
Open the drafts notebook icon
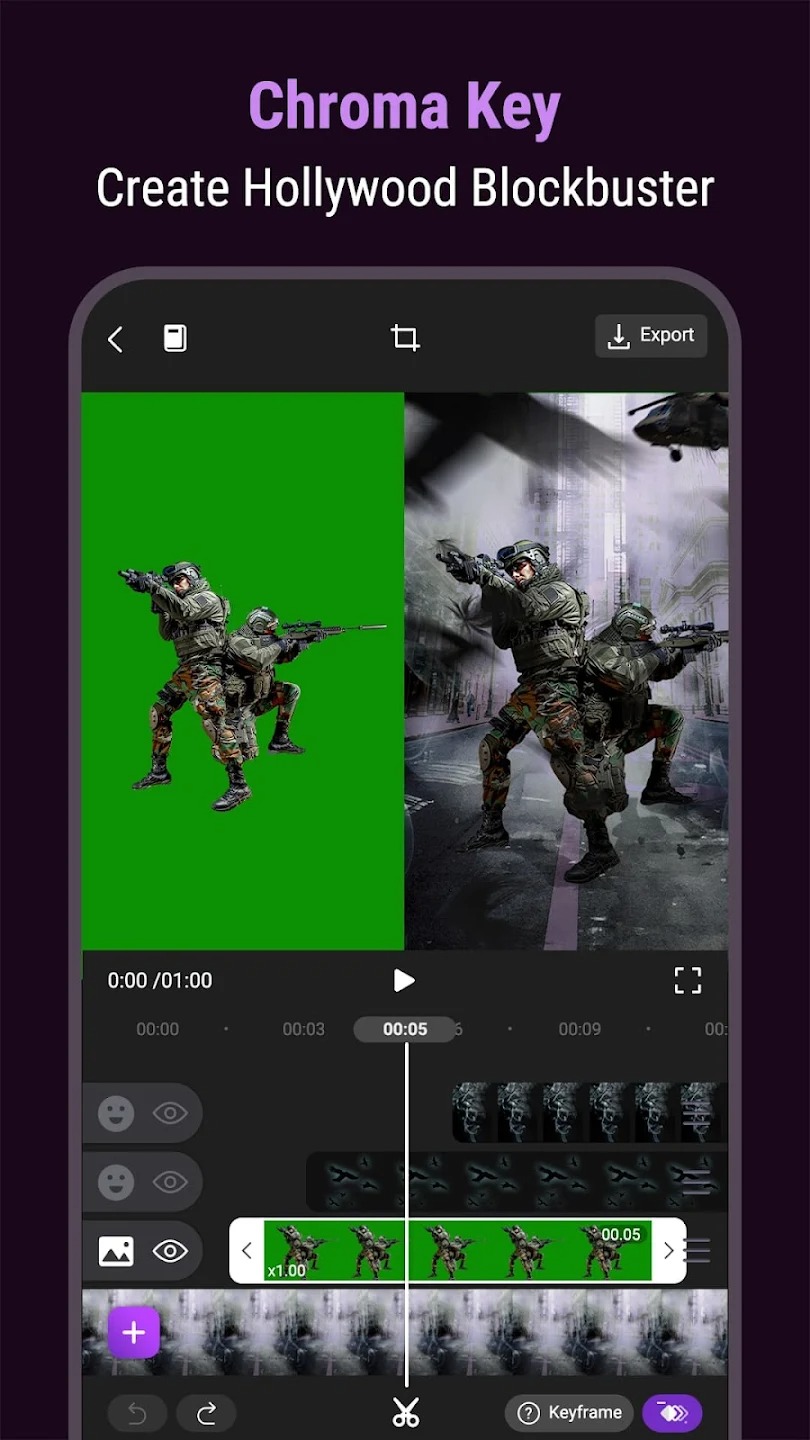click(175, 339)
